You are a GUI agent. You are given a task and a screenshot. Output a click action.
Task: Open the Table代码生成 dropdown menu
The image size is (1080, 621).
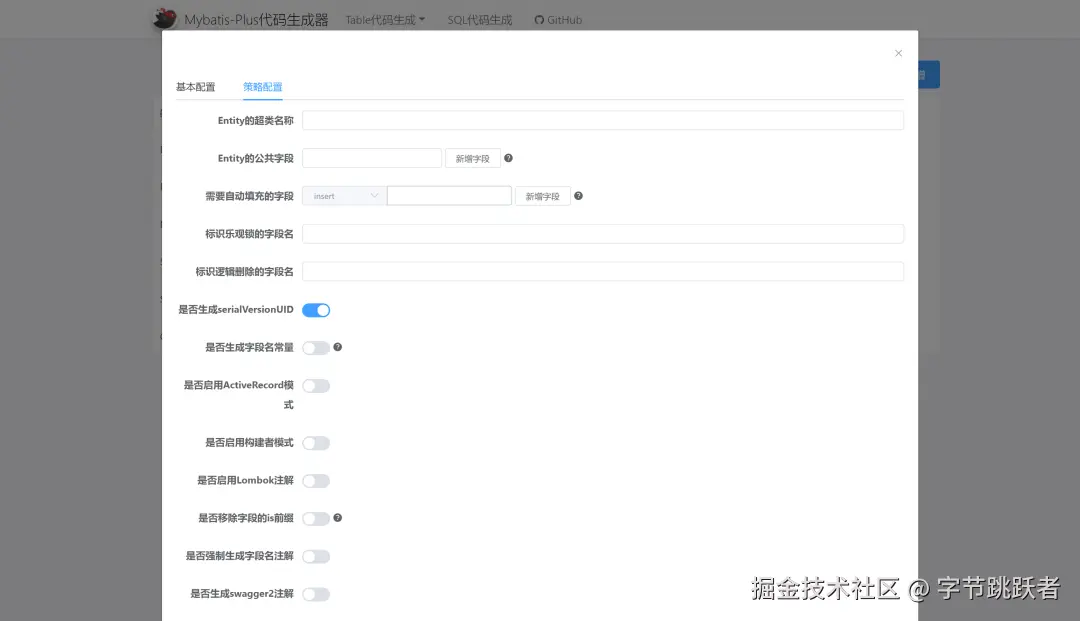[x=384, y=19]
